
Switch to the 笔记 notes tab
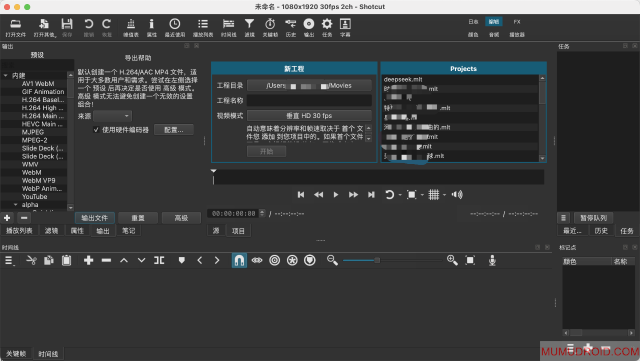[x=128, y=231]
